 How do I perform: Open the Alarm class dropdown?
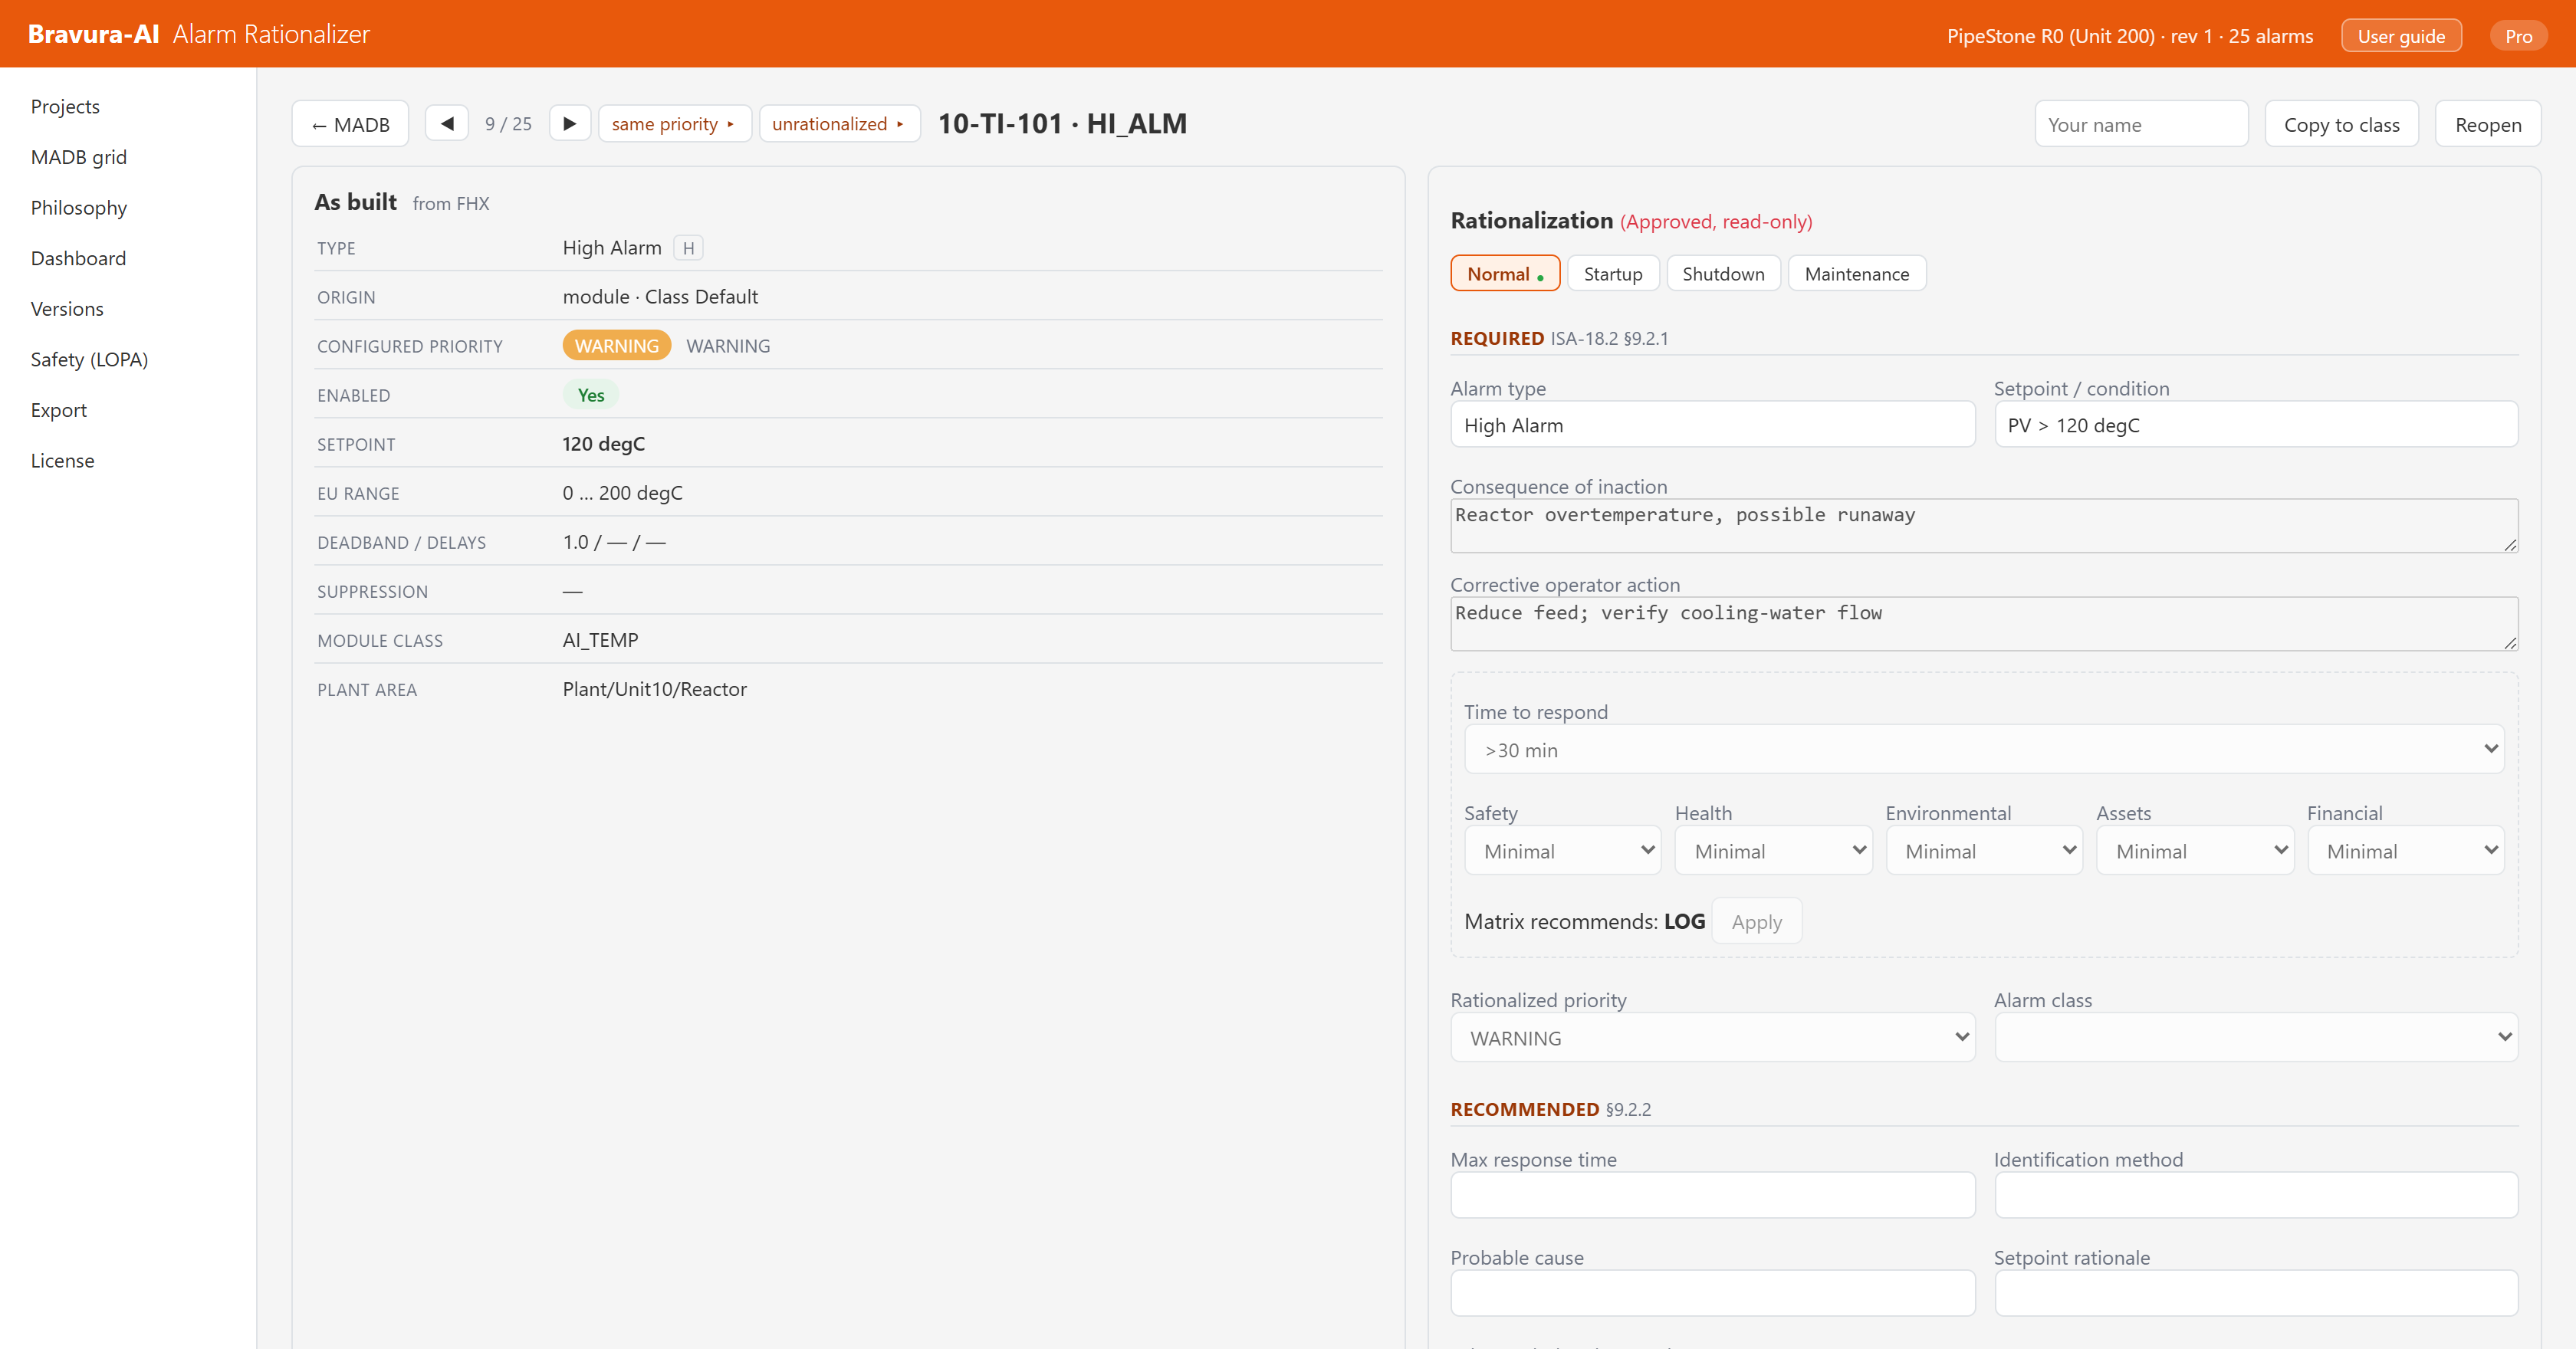click(2256, 1037)
